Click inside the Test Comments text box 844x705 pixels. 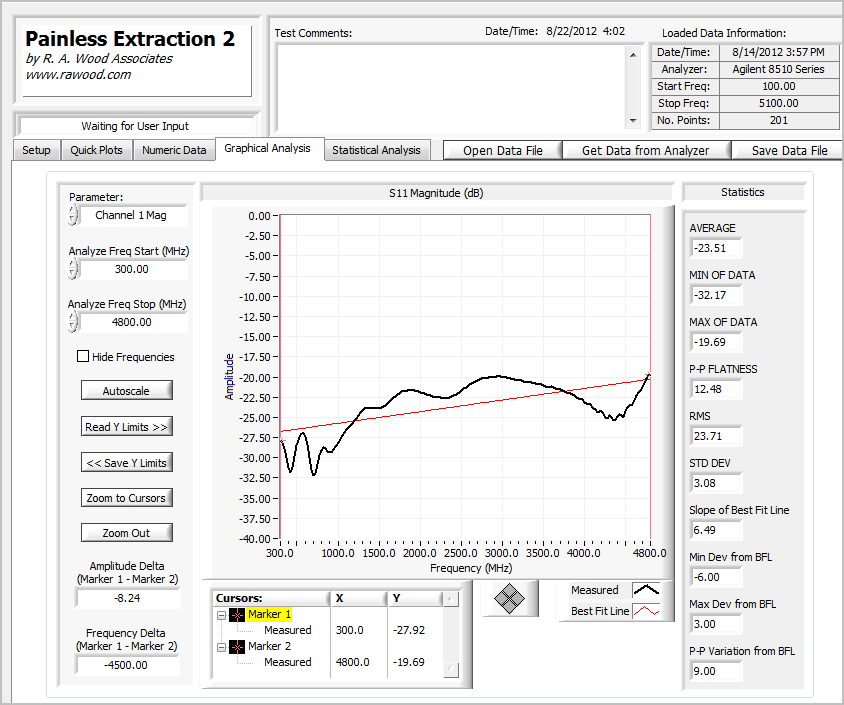click(x=451, y=86)
